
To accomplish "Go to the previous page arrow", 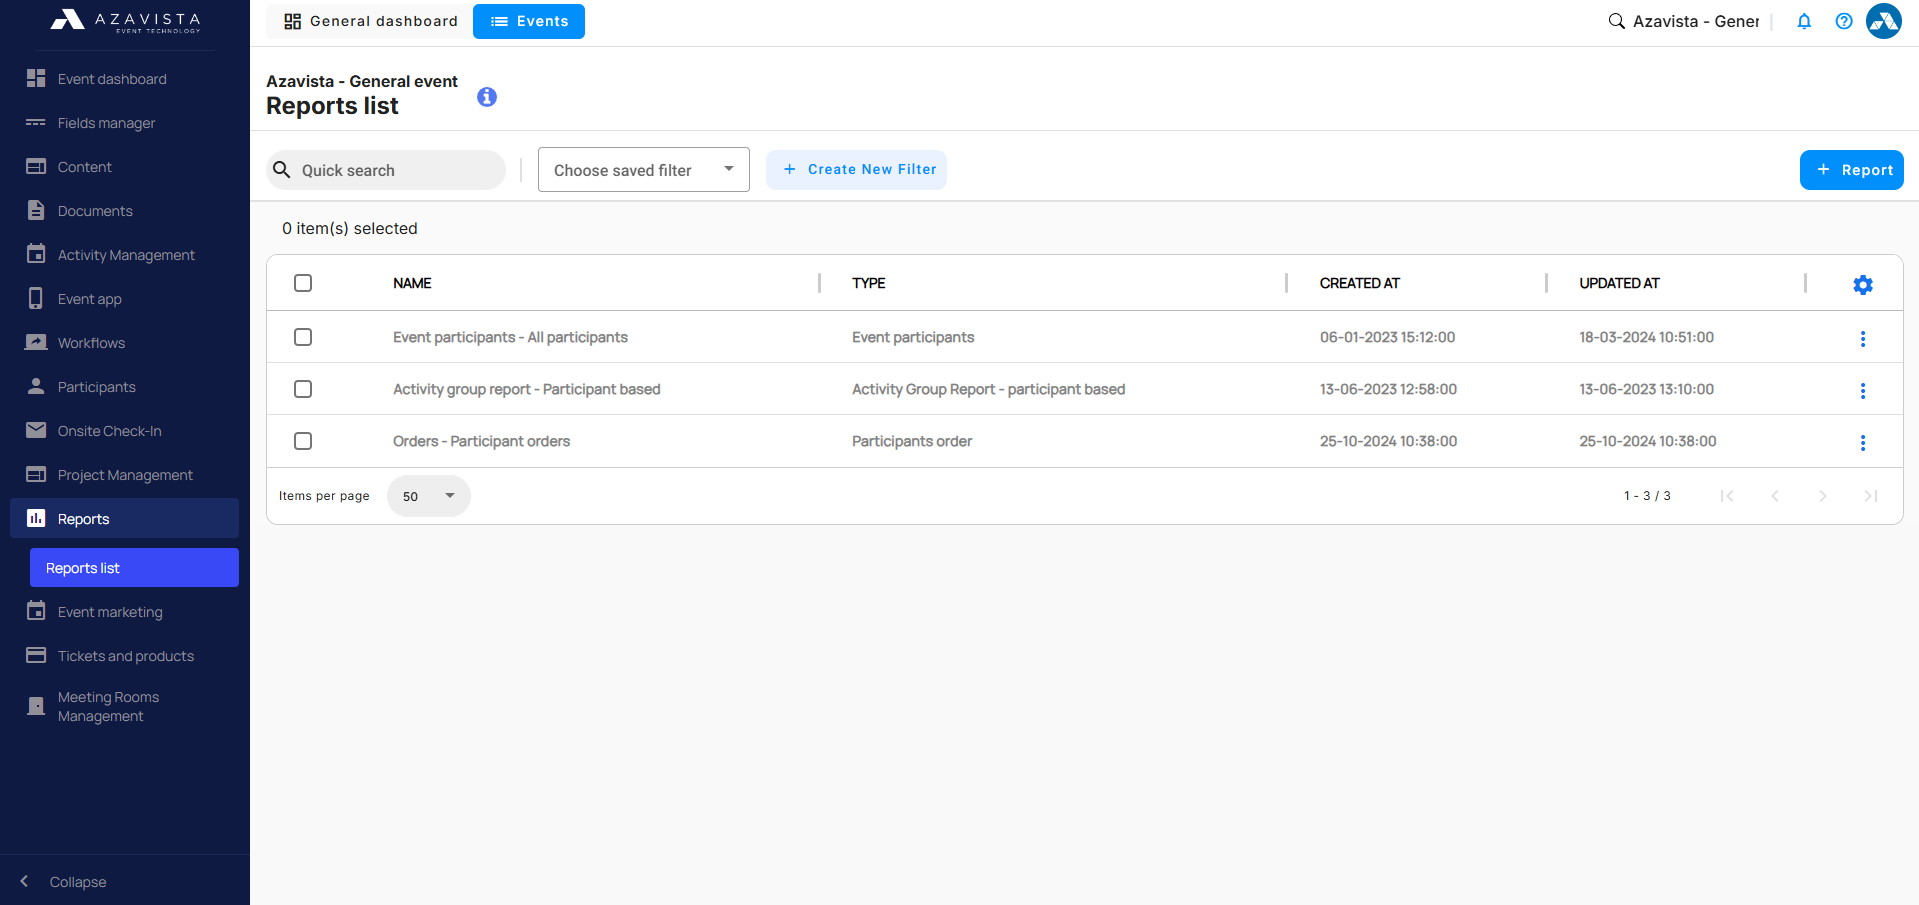I will click(1775, 496).
